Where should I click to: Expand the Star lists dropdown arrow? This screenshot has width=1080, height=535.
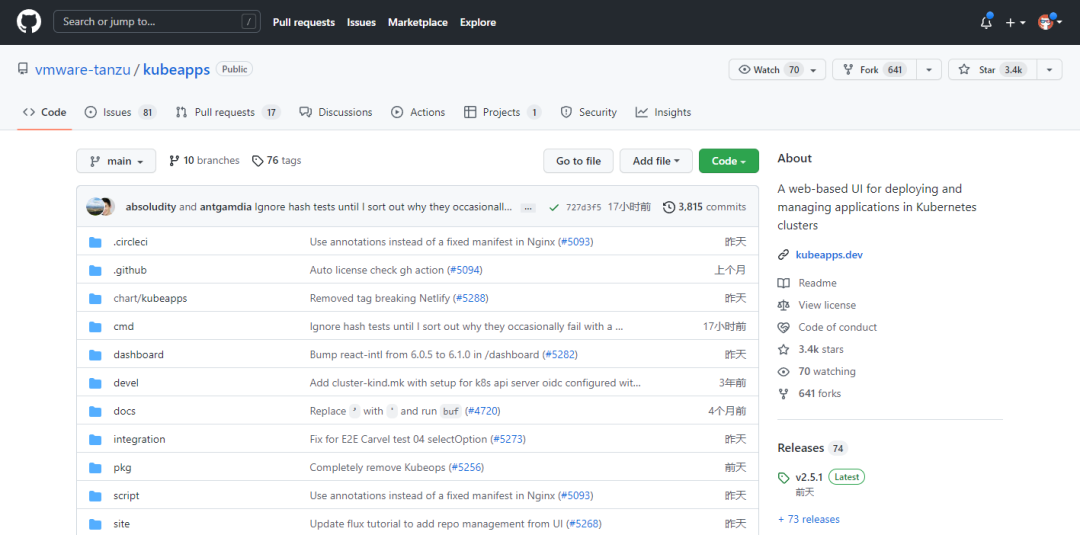click(x=1049, y=70)
